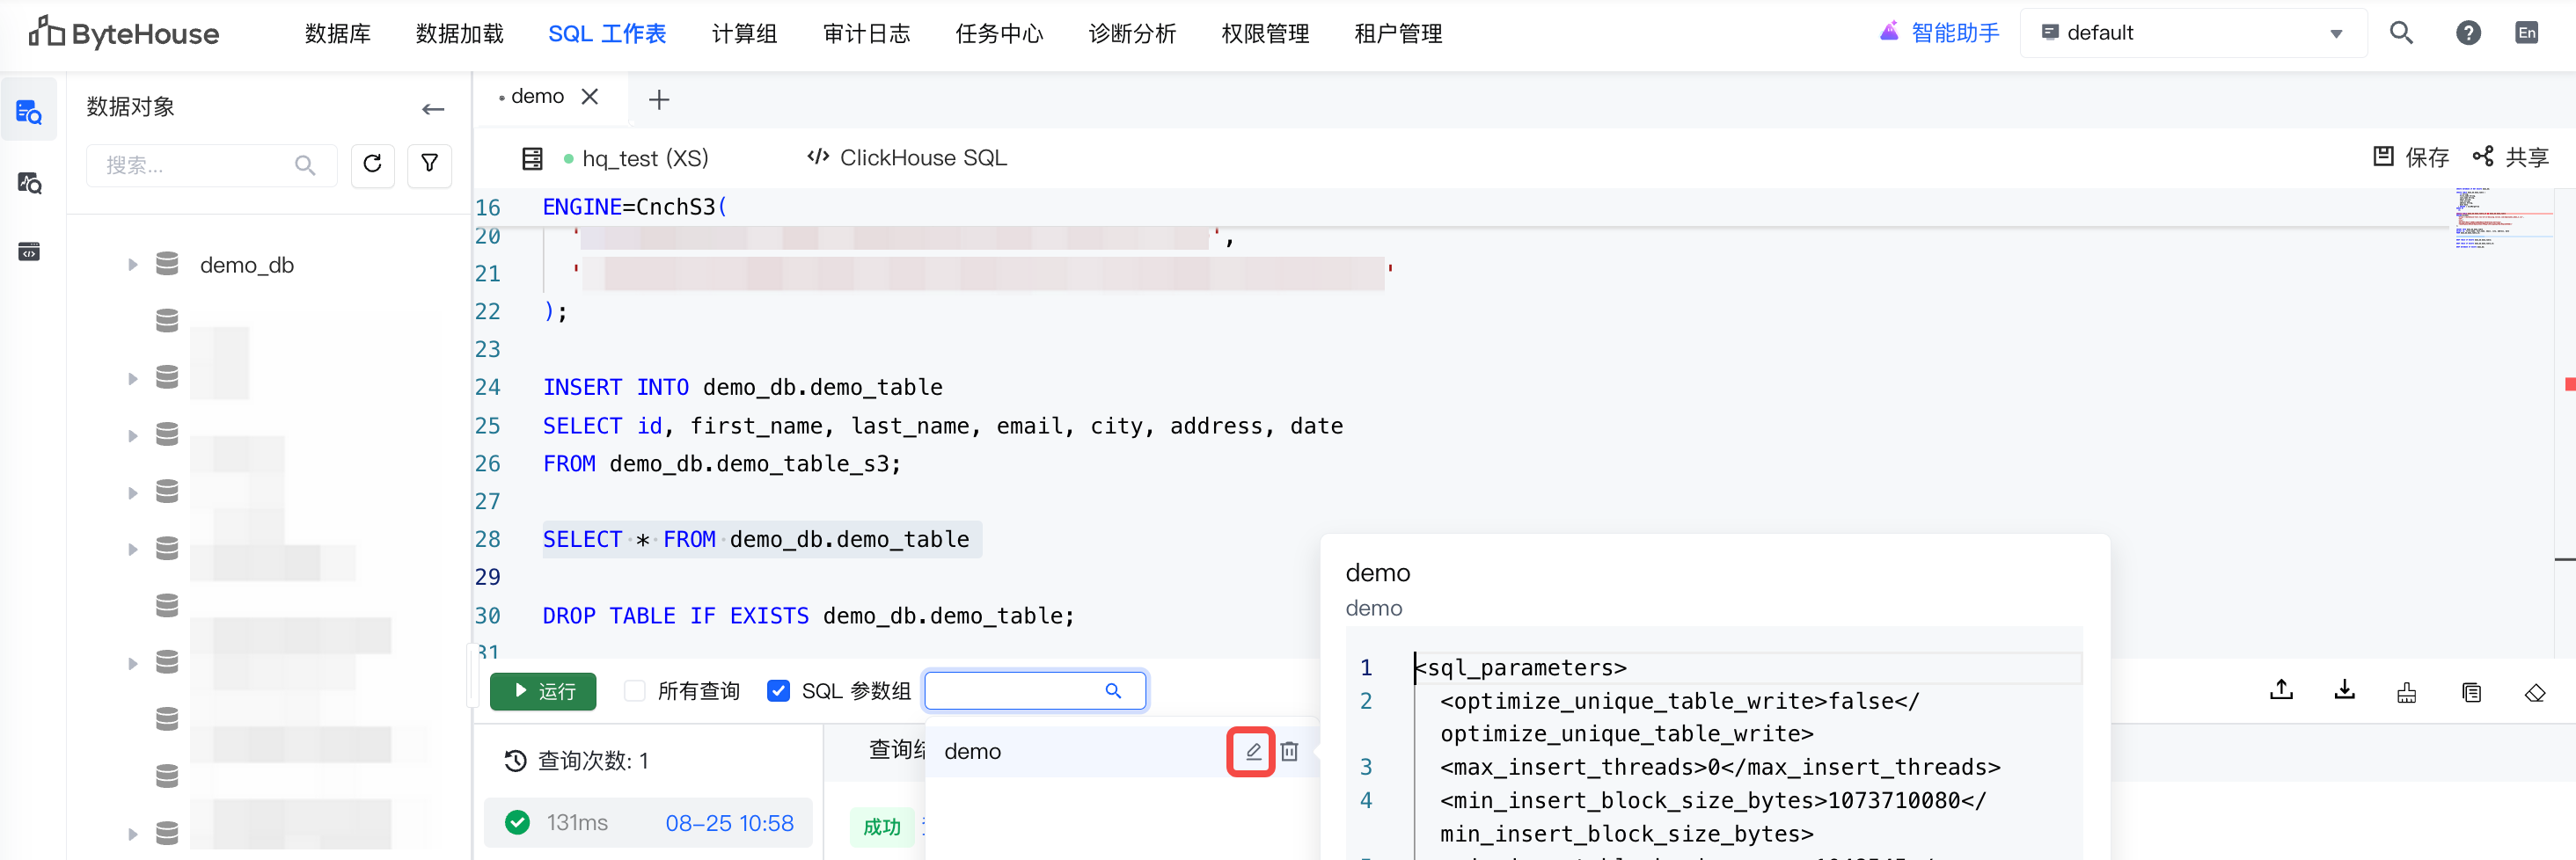2576x860 pixels.
Task: Click the green 运行 run button
Action: click(543, 691)
